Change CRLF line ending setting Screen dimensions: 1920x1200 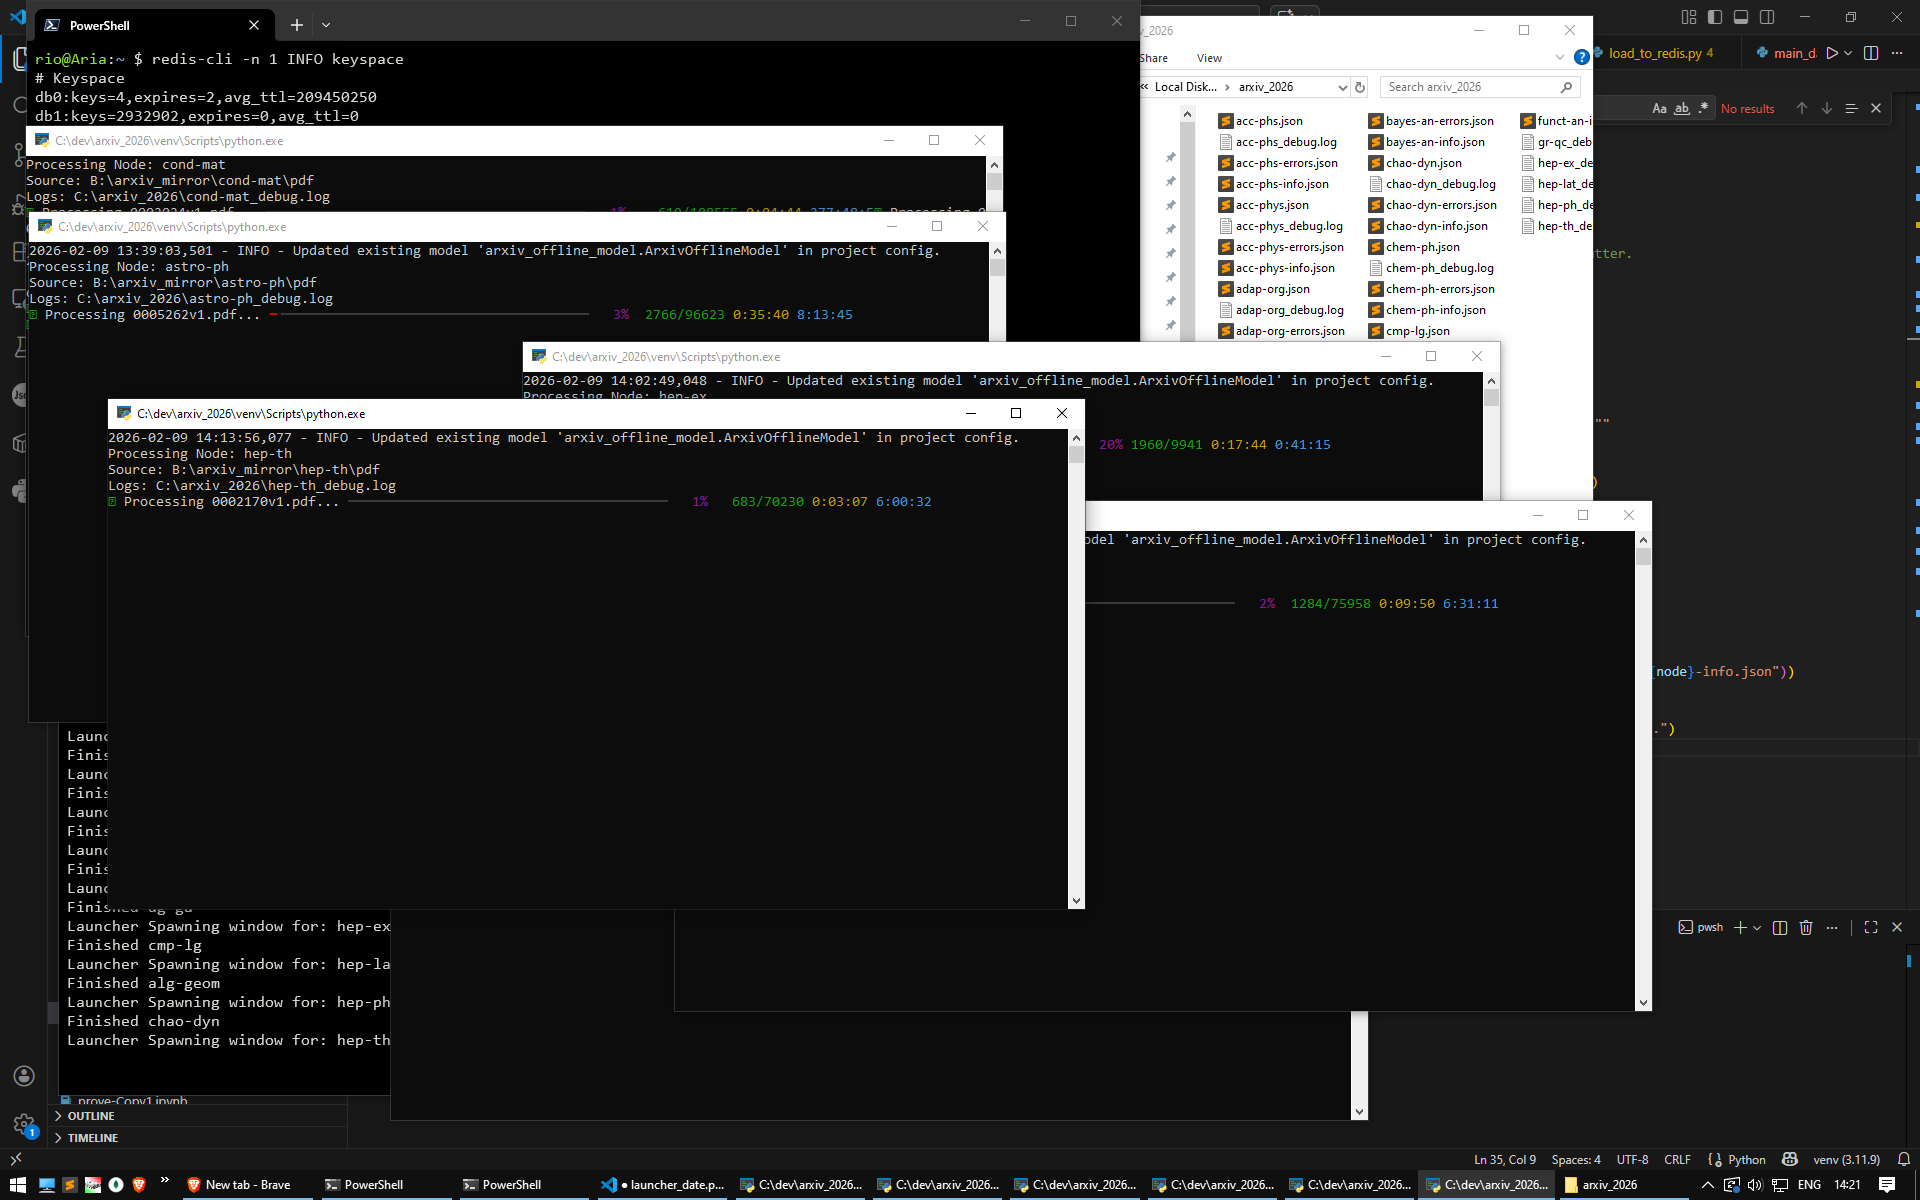(x=1677, y=1159)
